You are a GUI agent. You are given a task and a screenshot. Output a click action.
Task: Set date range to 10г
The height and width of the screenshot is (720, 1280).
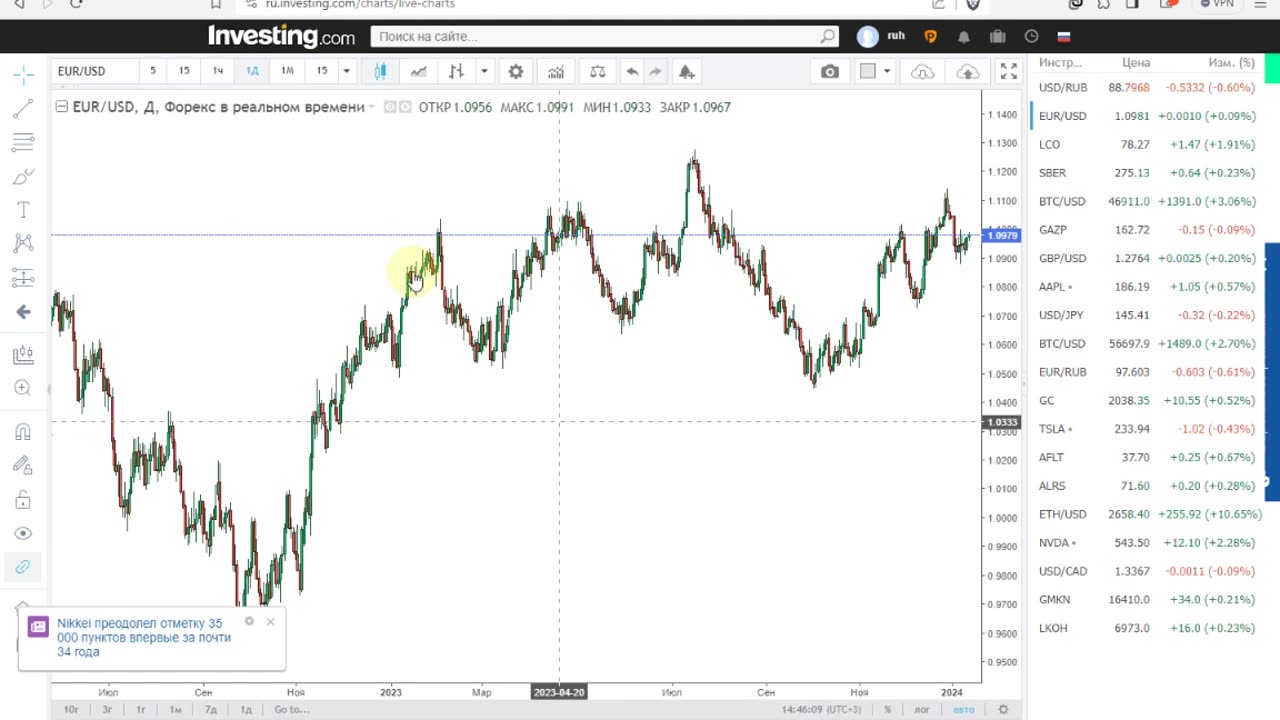click(71, 709)
